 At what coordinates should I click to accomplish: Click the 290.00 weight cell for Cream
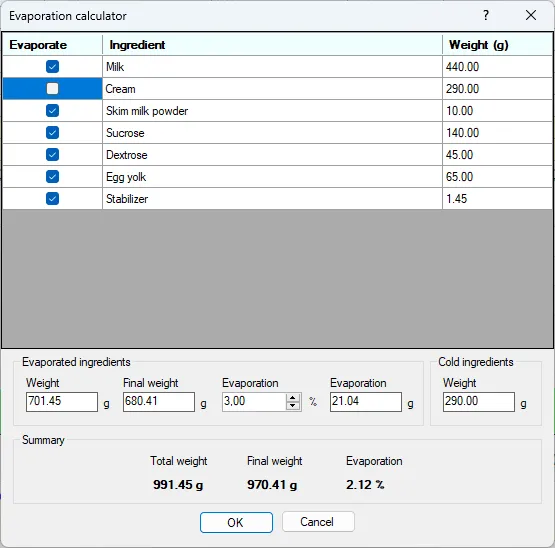[497, 89]
